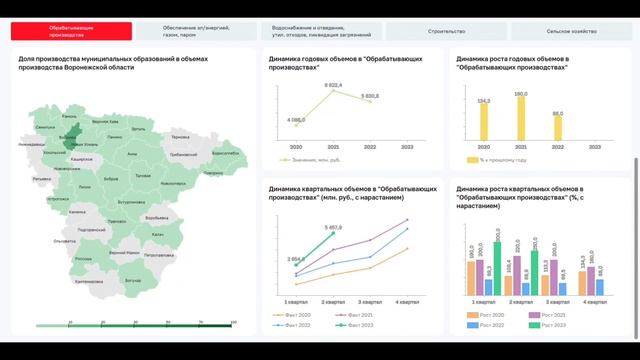Screen dimensions: 640x360
Task: Click the Россошь district on the map
Action: [x=83, y=259]
